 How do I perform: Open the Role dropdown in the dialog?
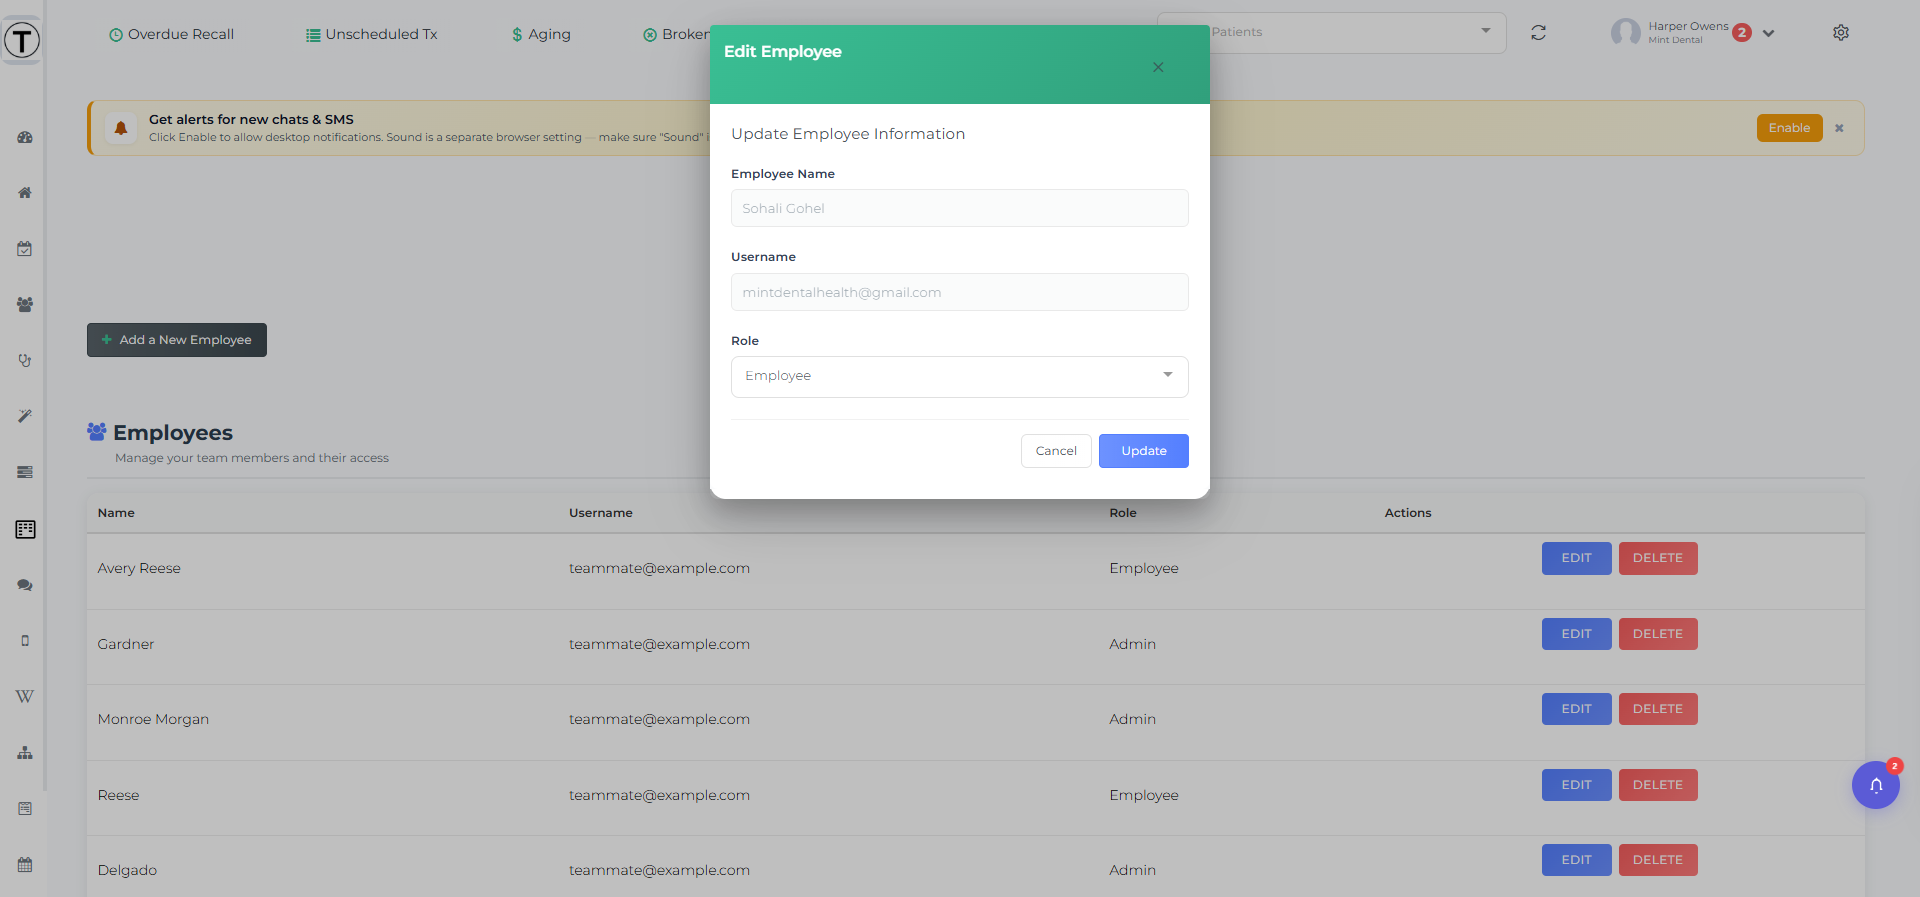pyautogui.click(x=960, y=376)
